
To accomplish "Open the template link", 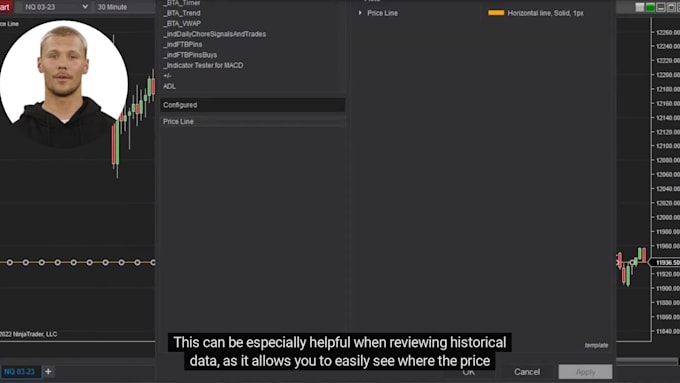I will (596, 345).
